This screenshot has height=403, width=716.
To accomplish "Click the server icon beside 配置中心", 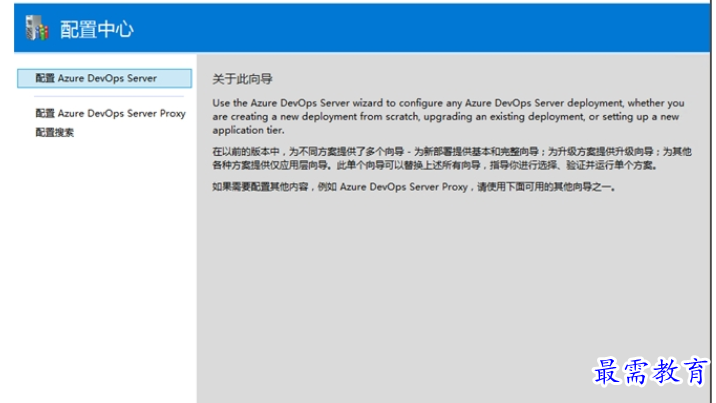I will [37, 28].
